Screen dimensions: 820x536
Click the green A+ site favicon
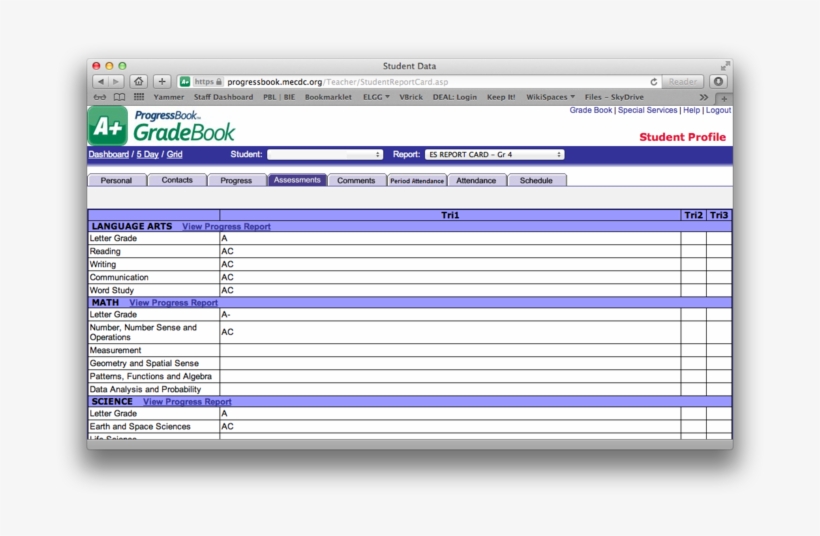click(x=185, y=82)
